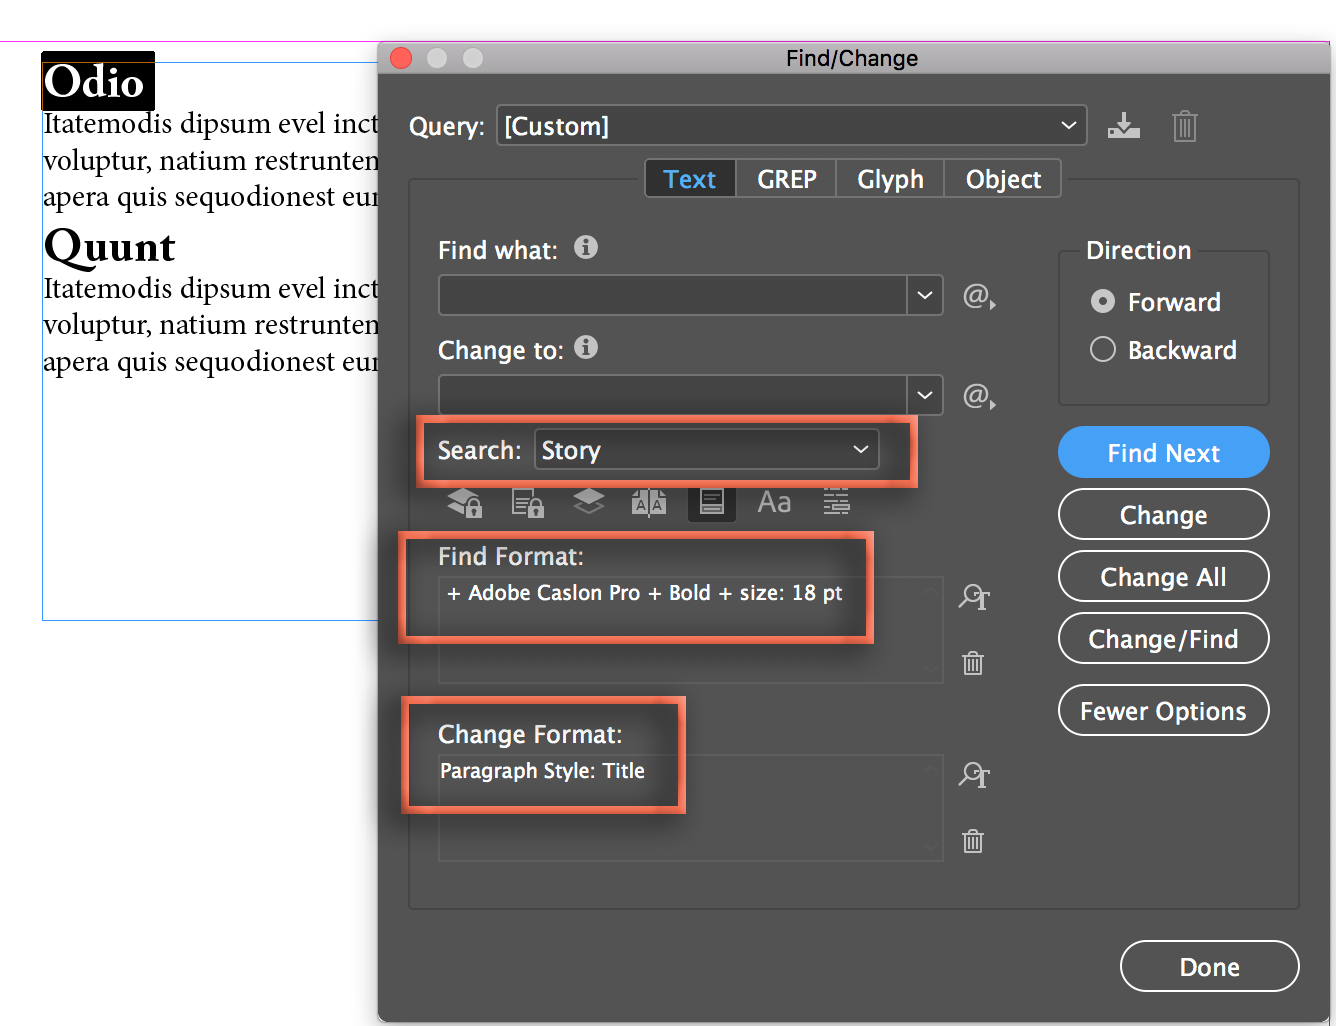Toggle Include Locked Layers icon
1336x1026 pixels.
click(x=465, y=502)
